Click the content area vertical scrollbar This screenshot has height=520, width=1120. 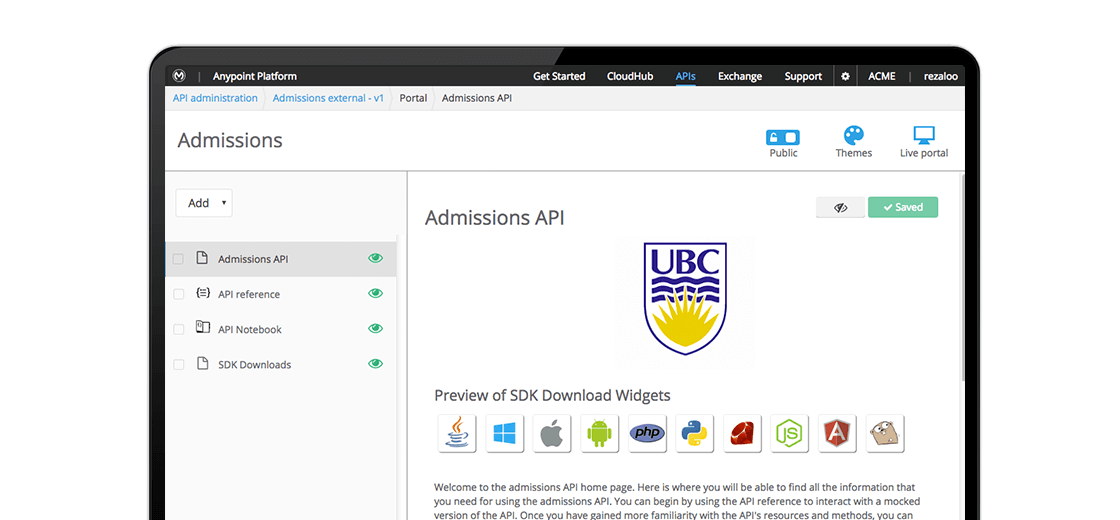click(x=962, y=279)
